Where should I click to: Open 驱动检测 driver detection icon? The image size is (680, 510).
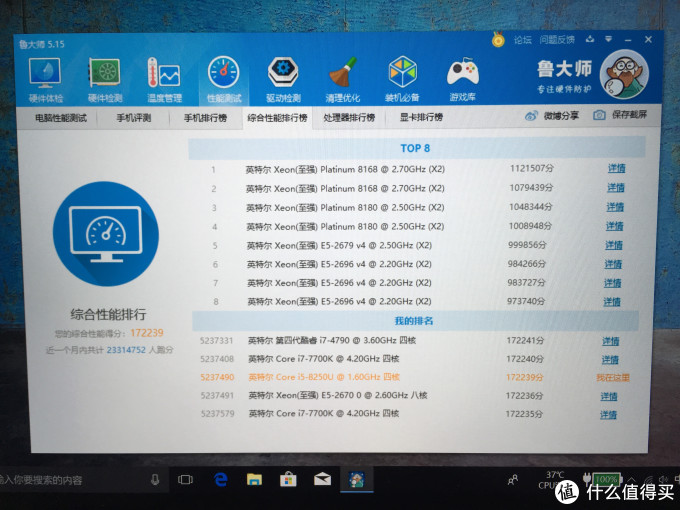(283, 80)
